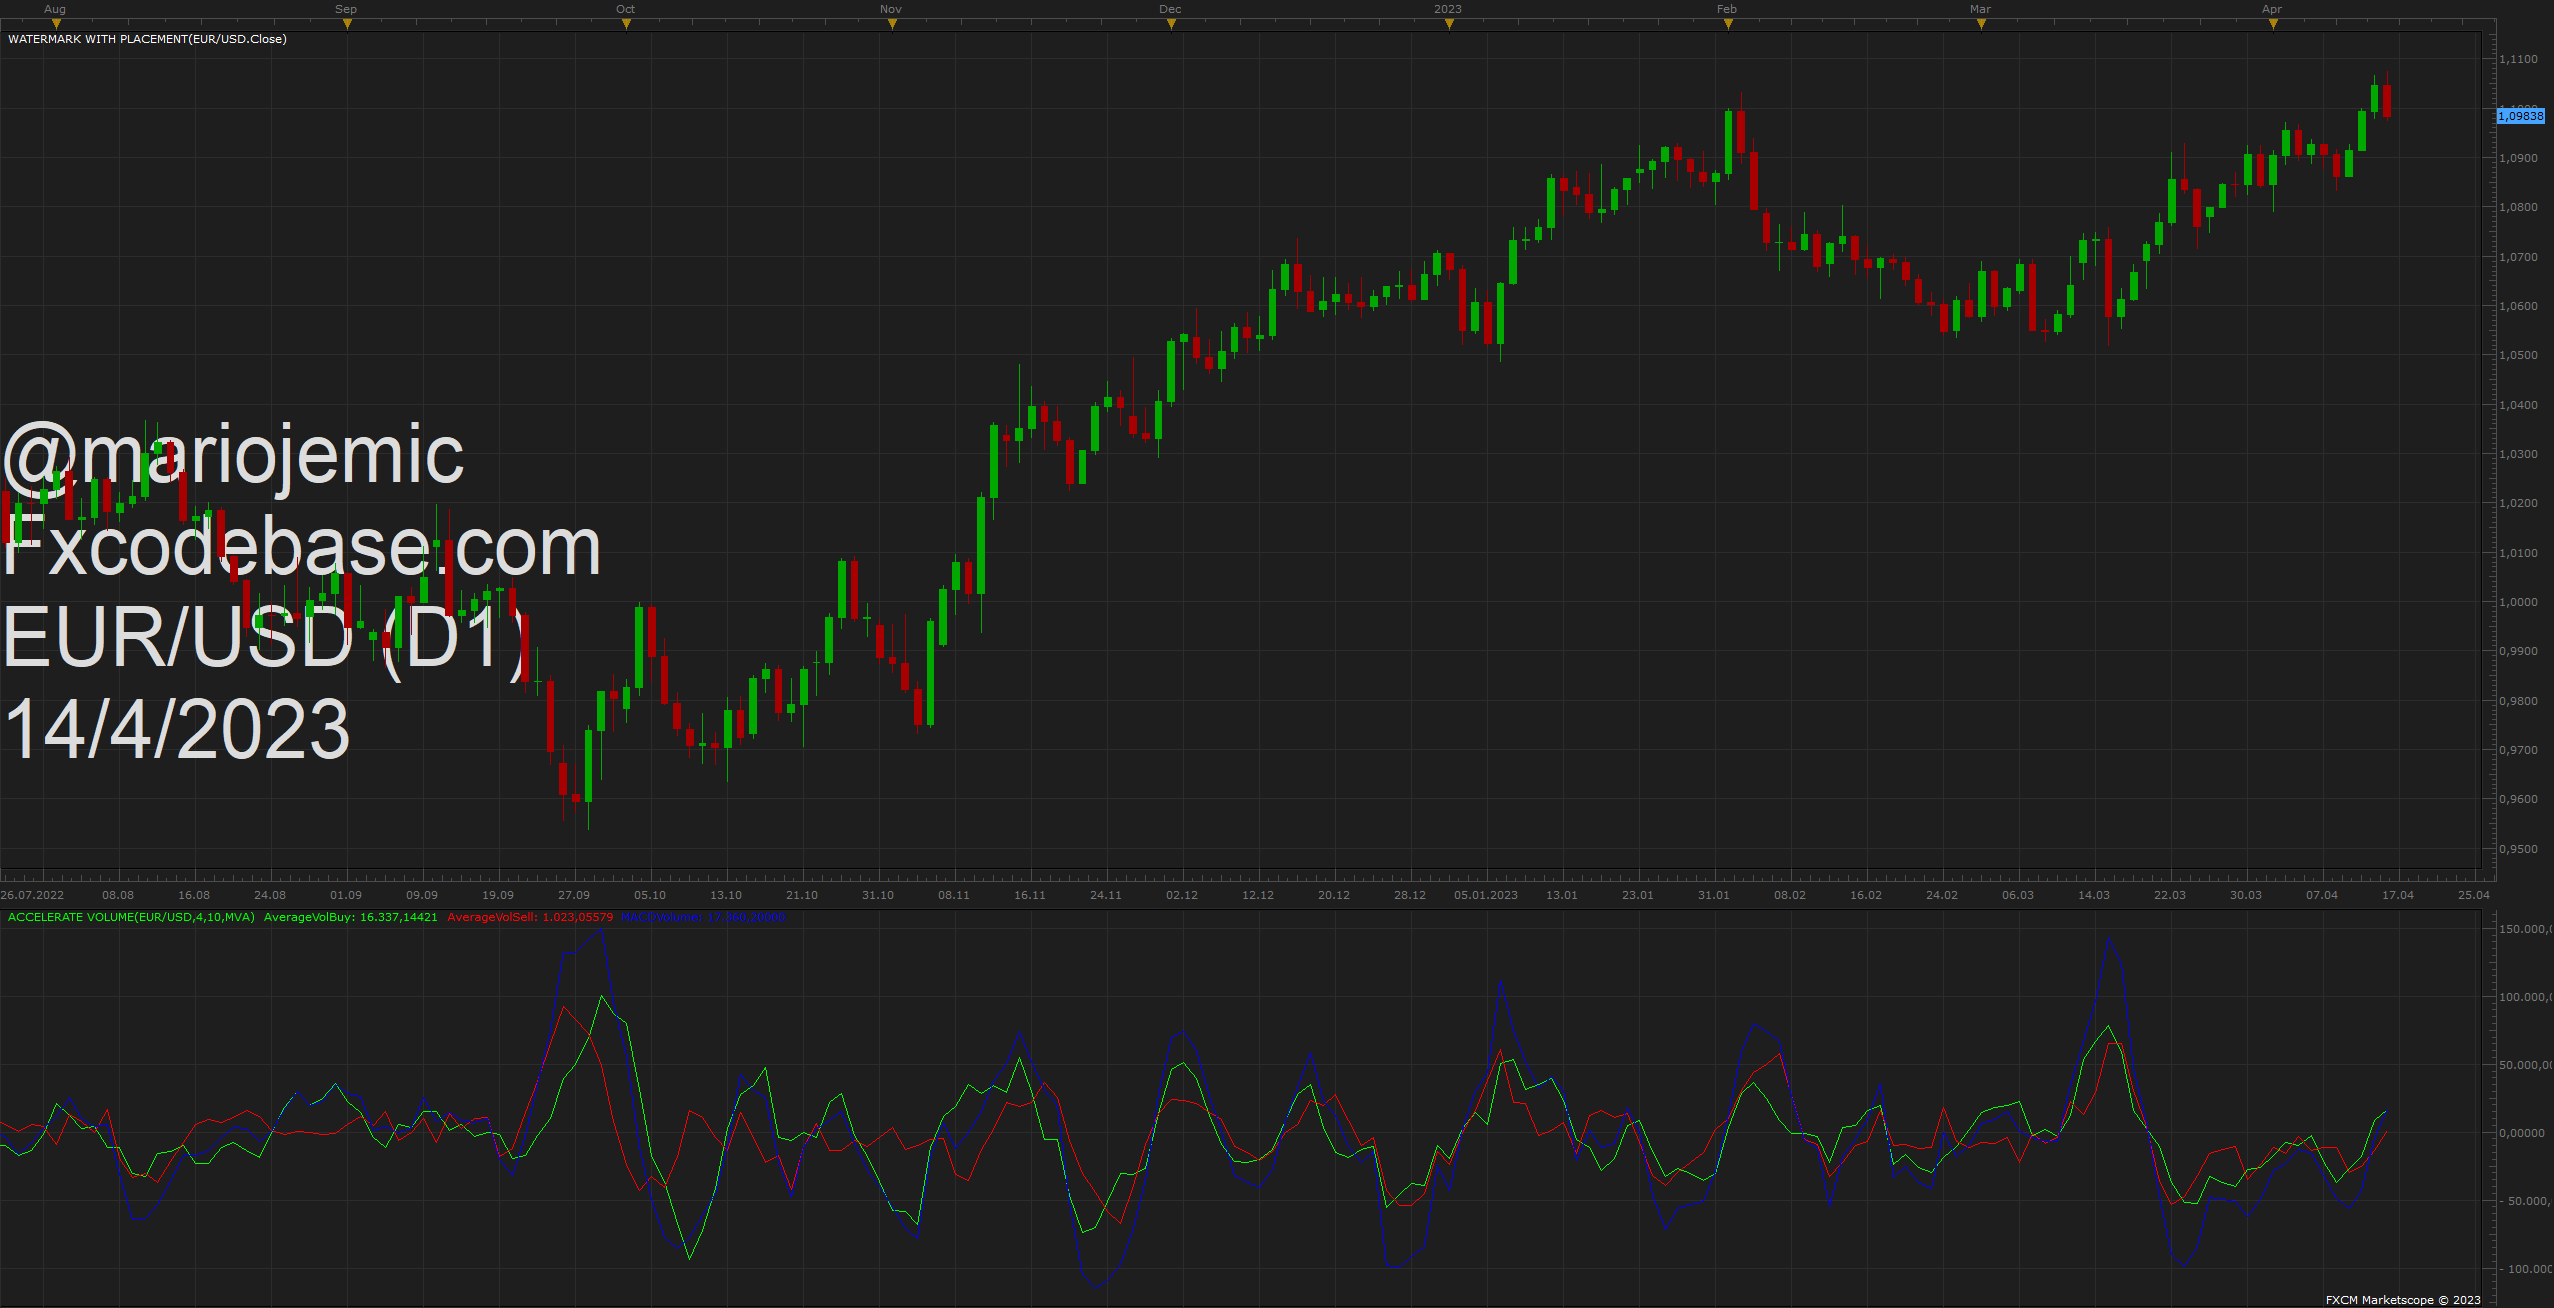Click the Mar month marker triangle
The image size is (2554, 1308).
click(x=1981, y=24)
